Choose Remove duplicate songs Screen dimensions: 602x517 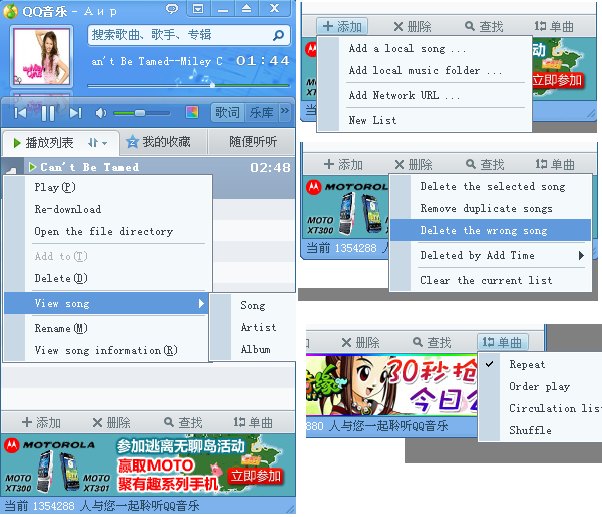click(x=490, y=208)
